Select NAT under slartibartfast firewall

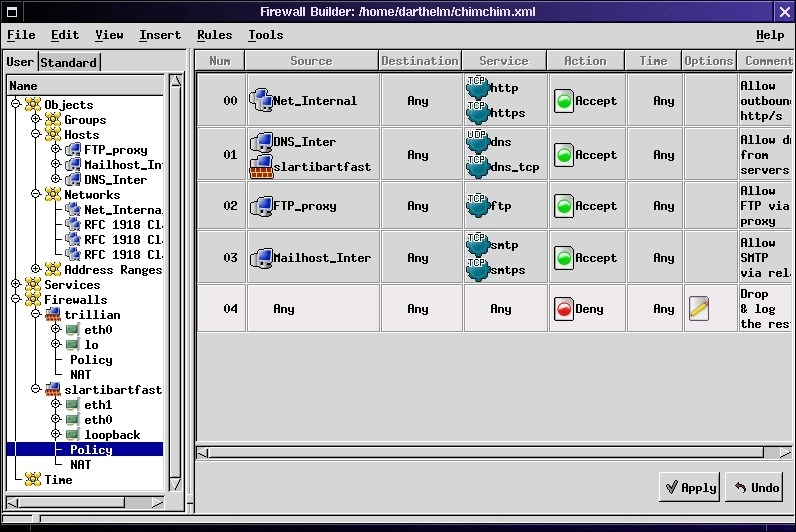point(80,465)
